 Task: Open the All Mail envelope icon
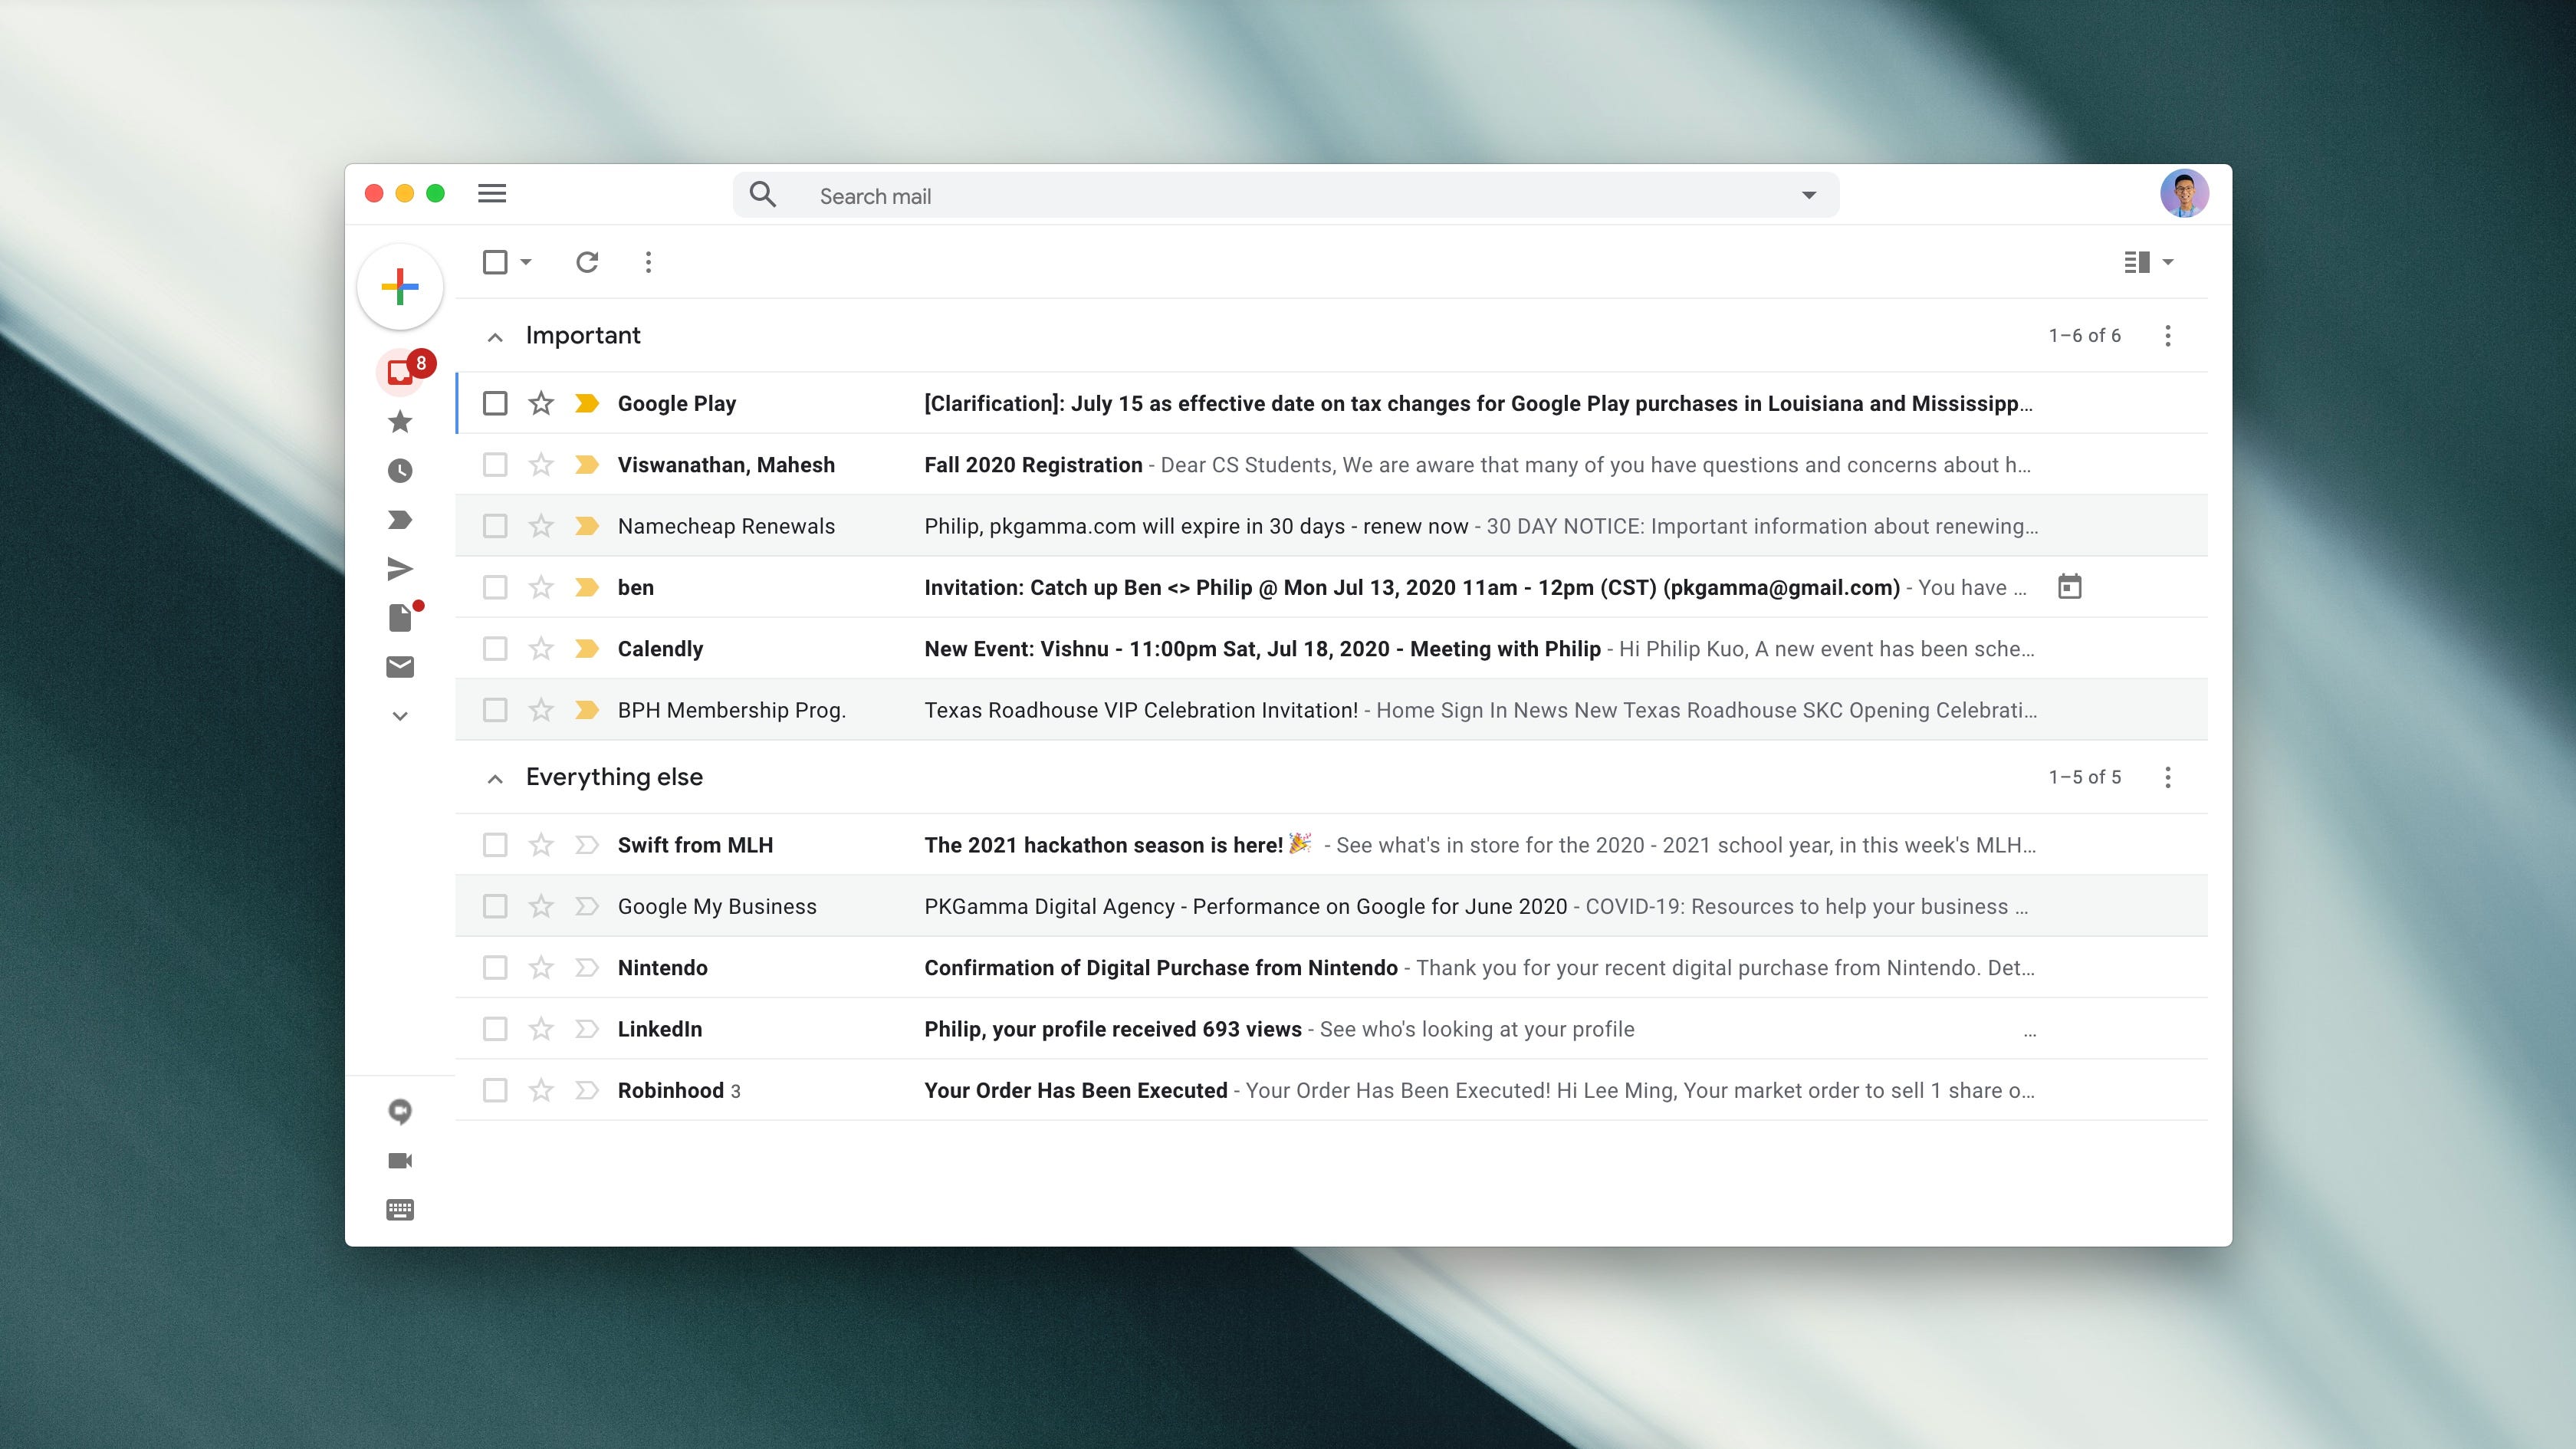point(400,667)
